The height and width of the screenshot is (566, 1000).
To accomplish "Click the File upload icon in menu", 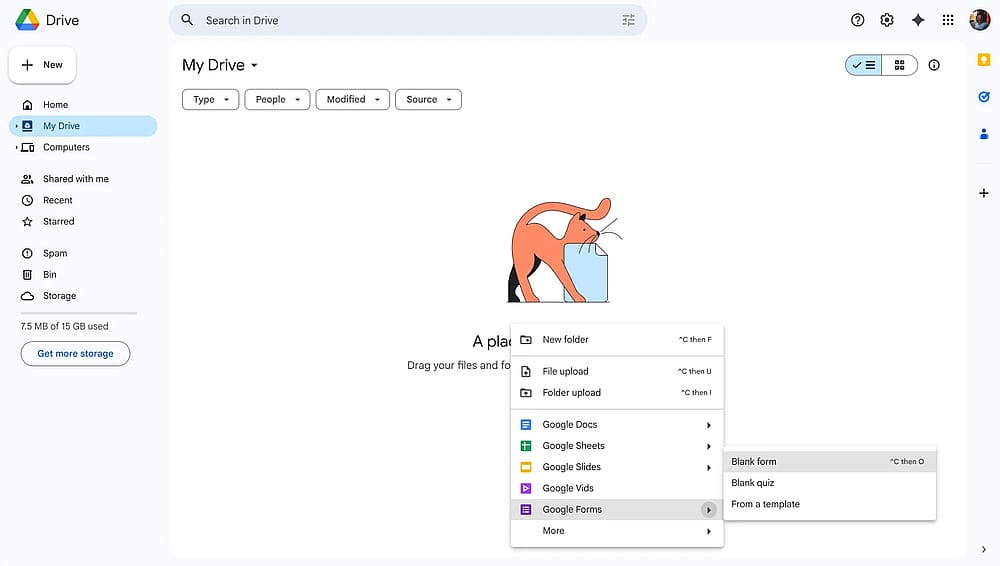I will coord(526,371).
